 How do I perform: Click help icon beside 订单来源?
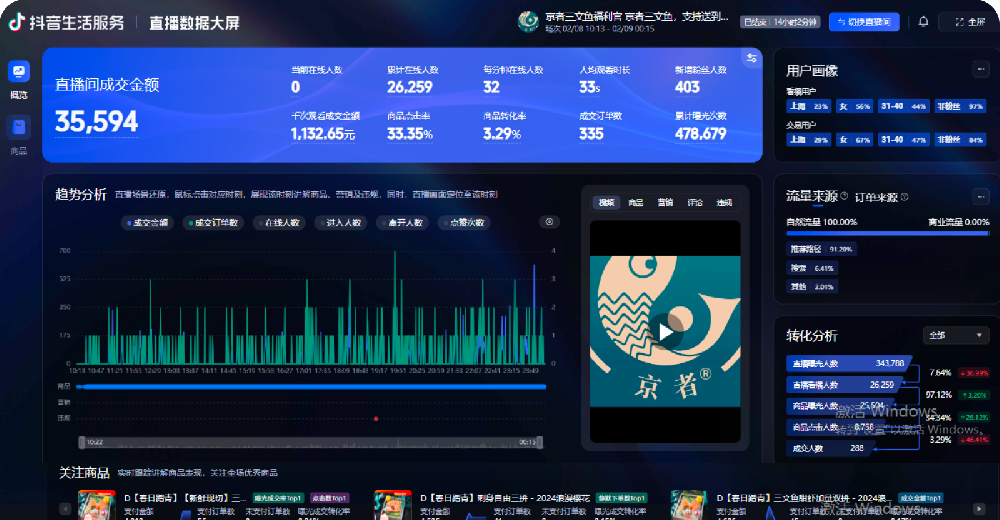click(x=905, y=196)
